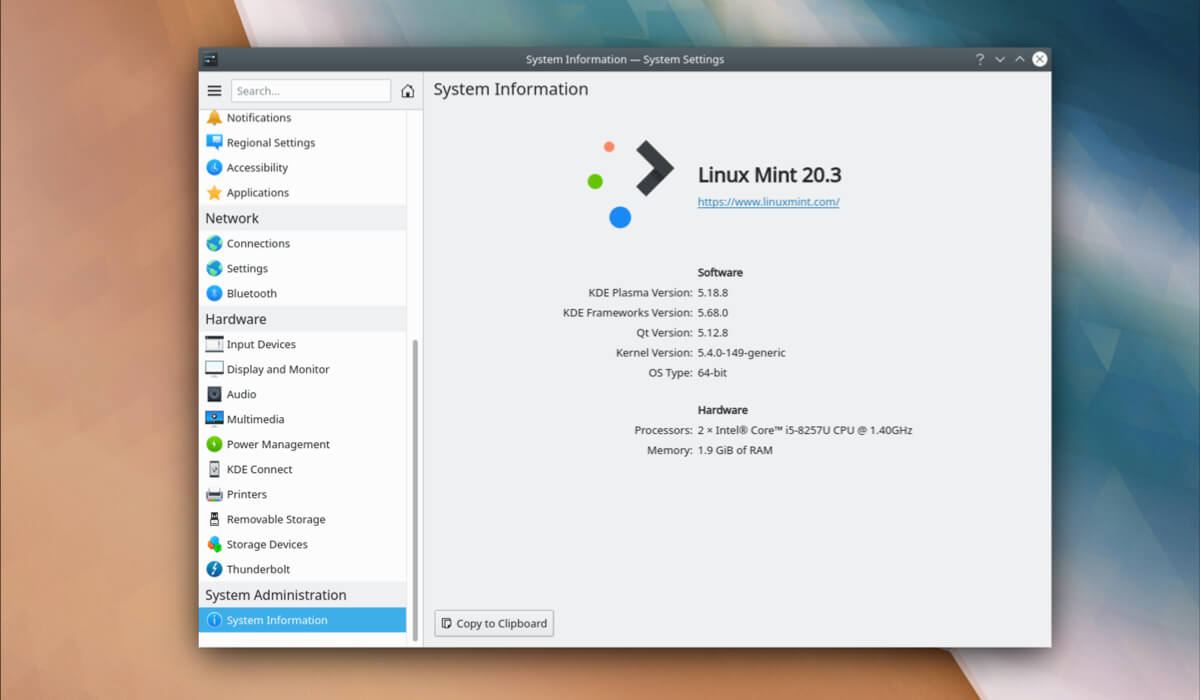Click the KDE Connect phone icon
1200x700 pixels.
(x=214, y=469)
